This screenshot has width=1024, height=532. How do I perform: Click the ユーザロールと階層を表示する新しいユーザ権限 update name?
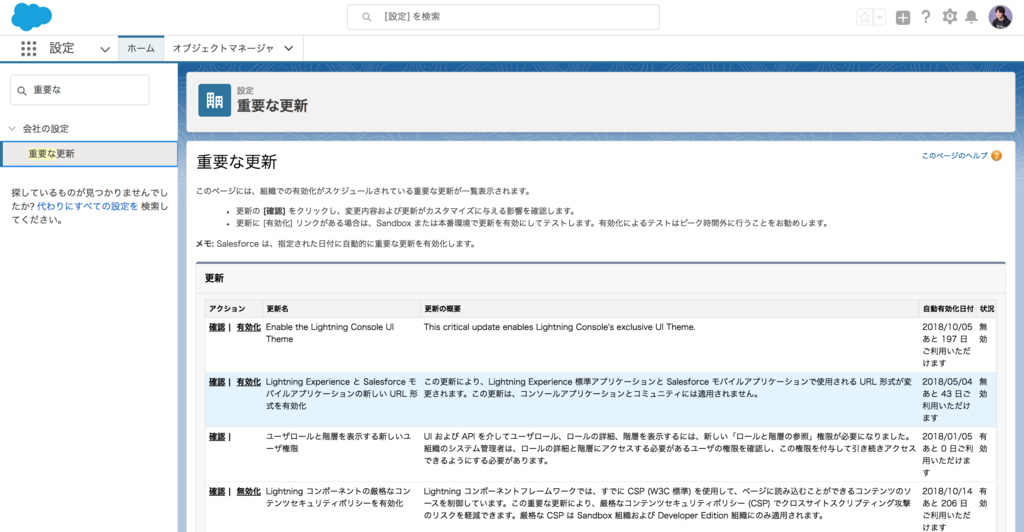click(x=338, y=443)
